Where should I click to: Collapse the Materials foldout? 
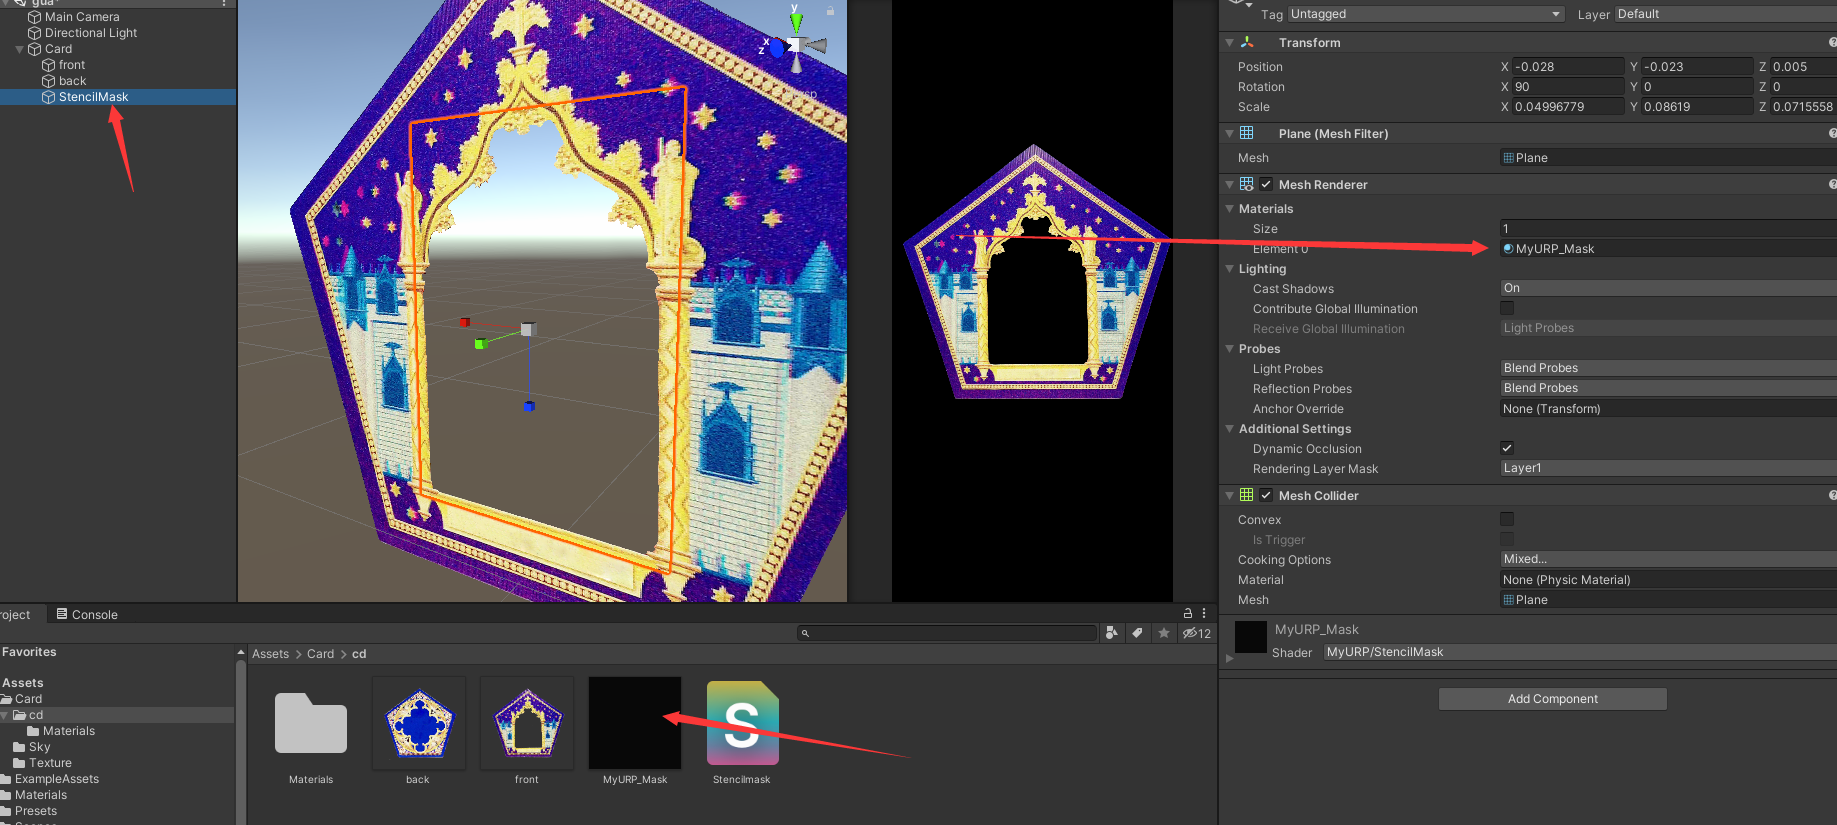(x=1229, y=209)
